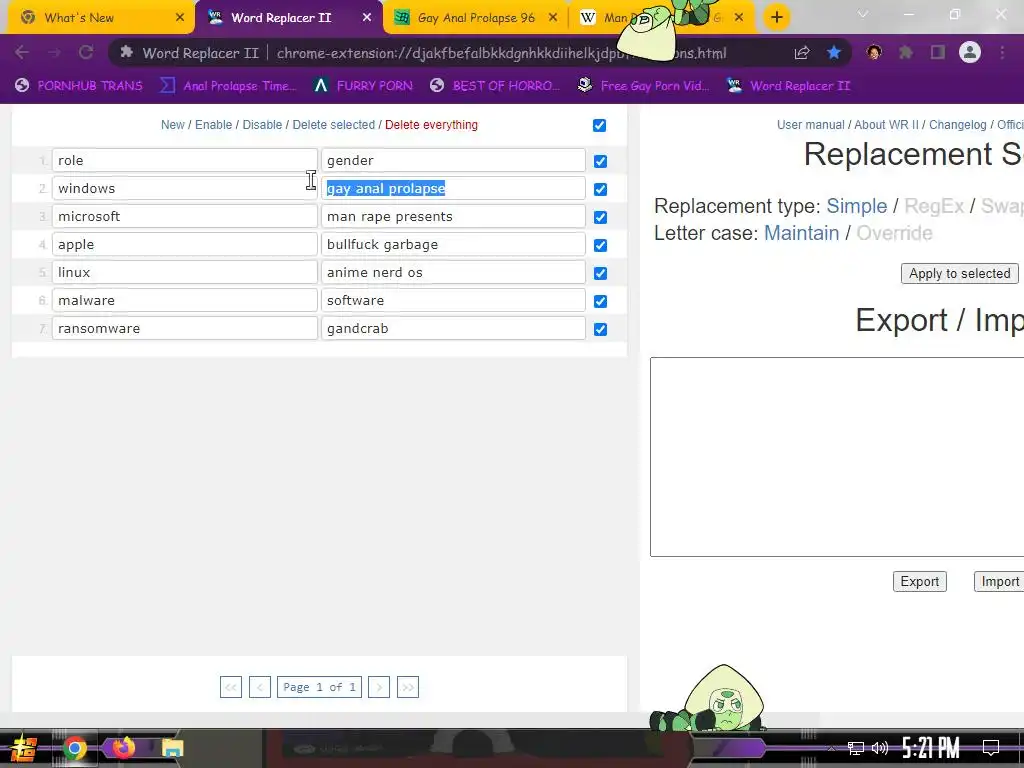The width and height of the screenshot is (1024, 768).
Task: Open the Changelog link
Action: [957, 125]
